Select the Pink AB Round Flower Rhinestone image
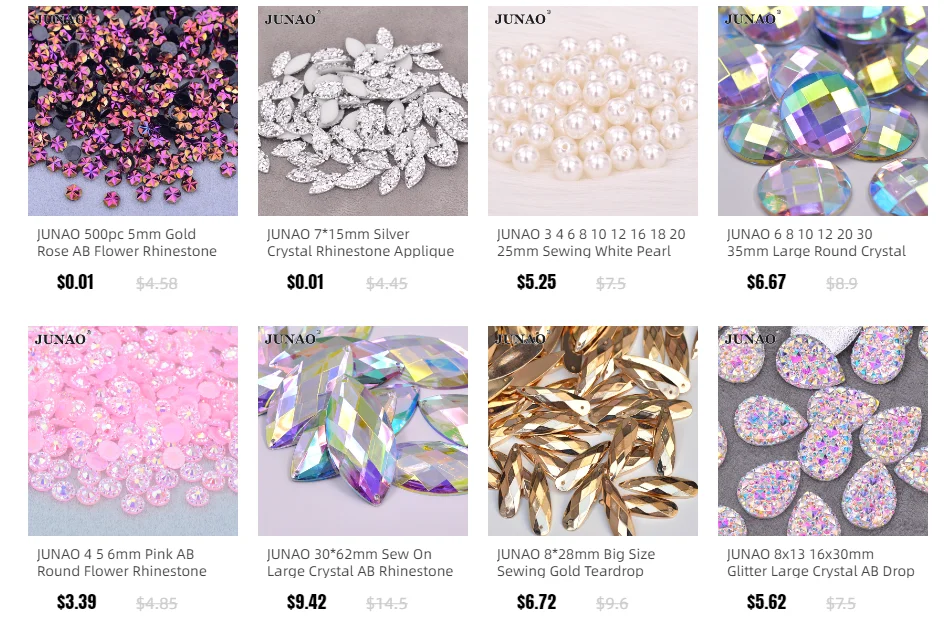 tap(132, 431)
